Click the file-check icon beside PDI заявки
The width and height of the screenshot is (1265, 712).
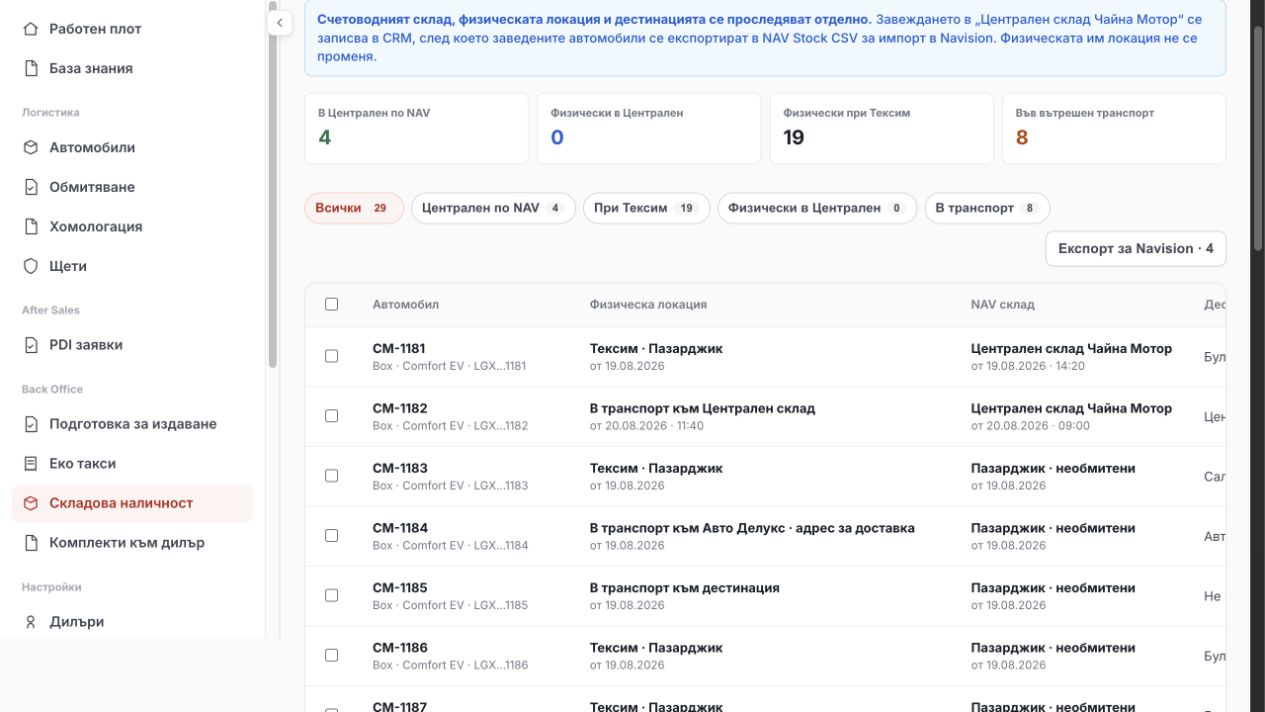(31, 345)
